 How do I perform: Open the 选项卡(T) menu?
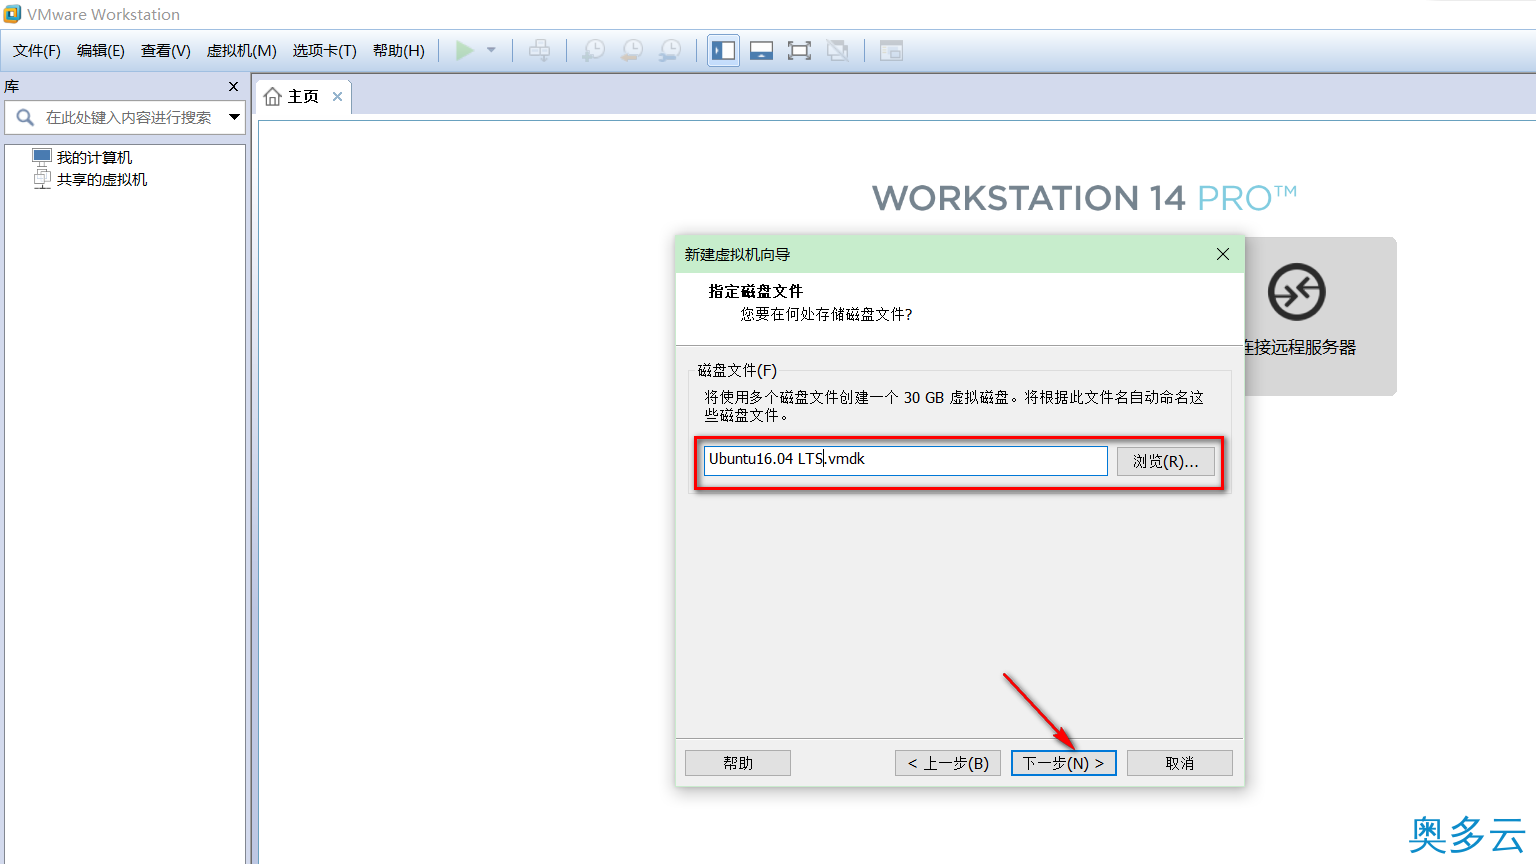pyautogui.click(x=324, y=51)
